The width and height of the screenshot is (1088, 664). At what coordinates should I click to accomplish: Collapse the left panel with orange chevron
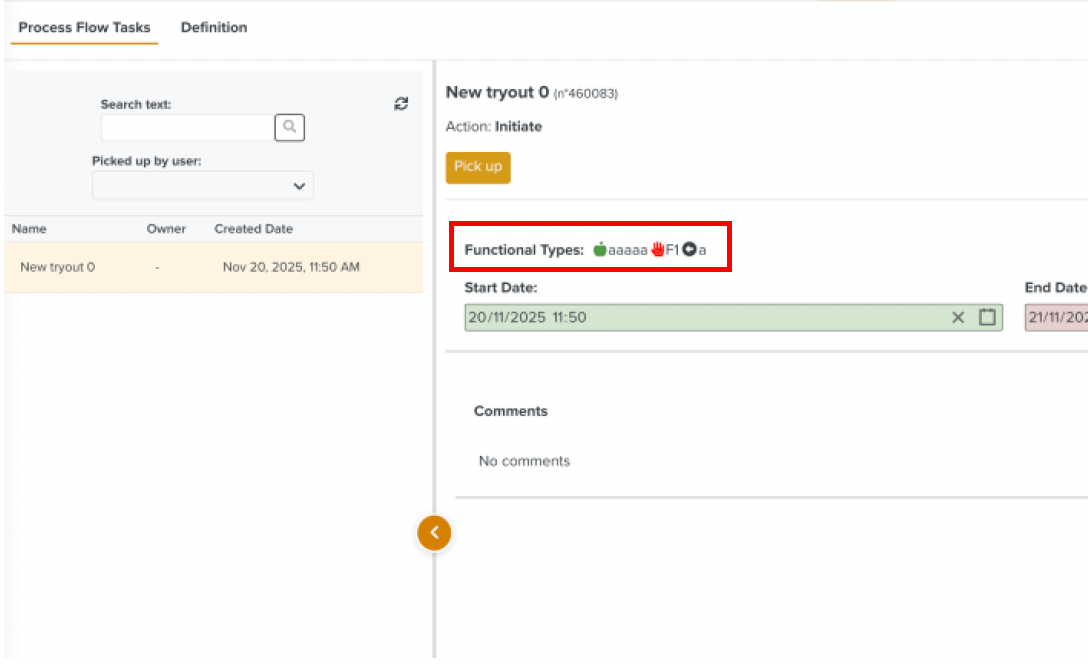434,533
